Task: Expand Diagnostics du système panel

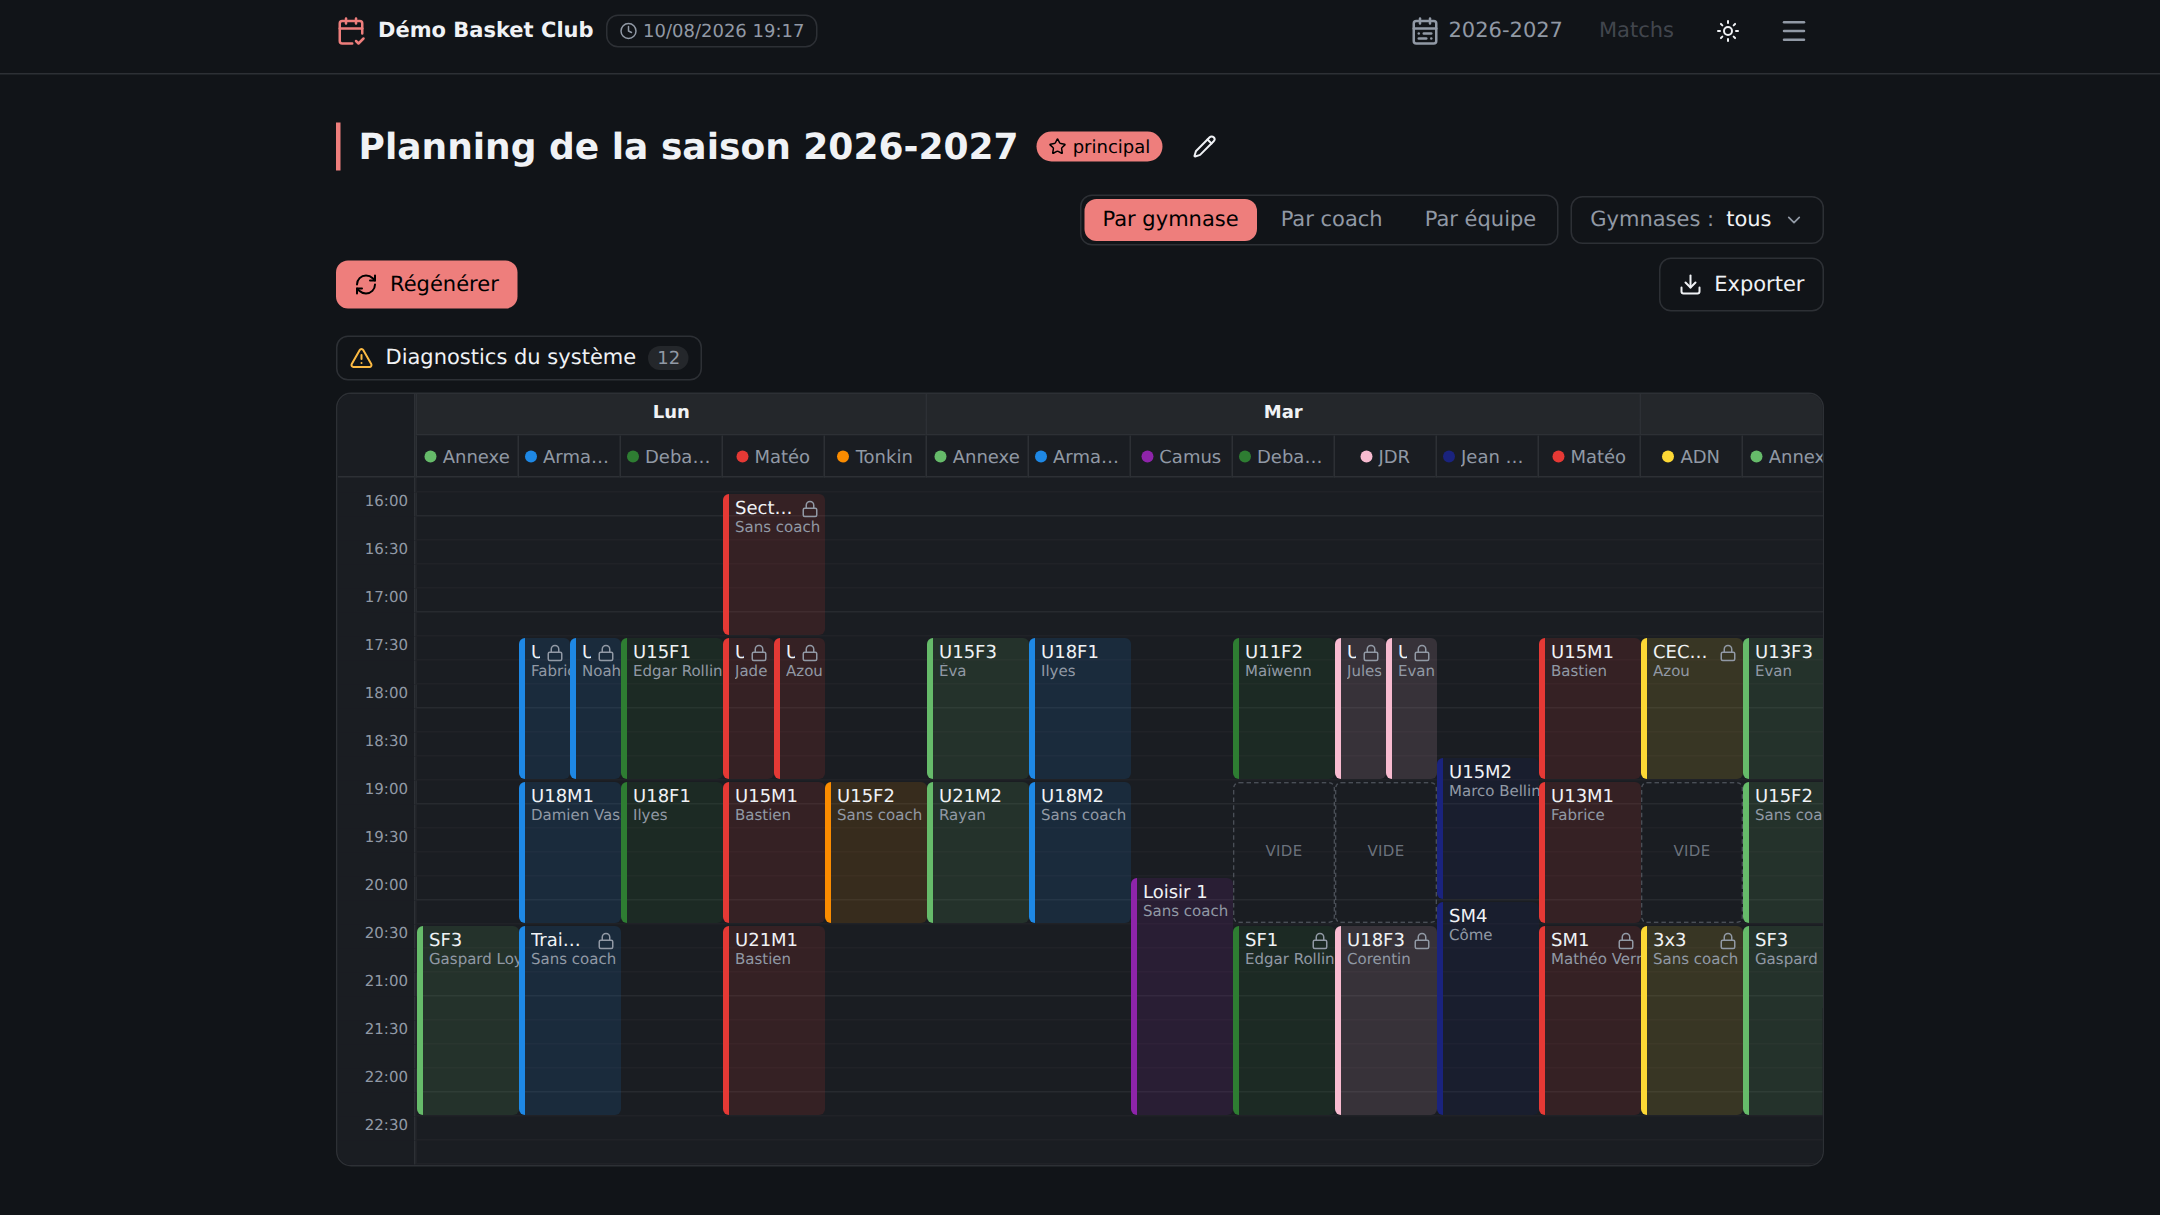Action: point(519,358)
